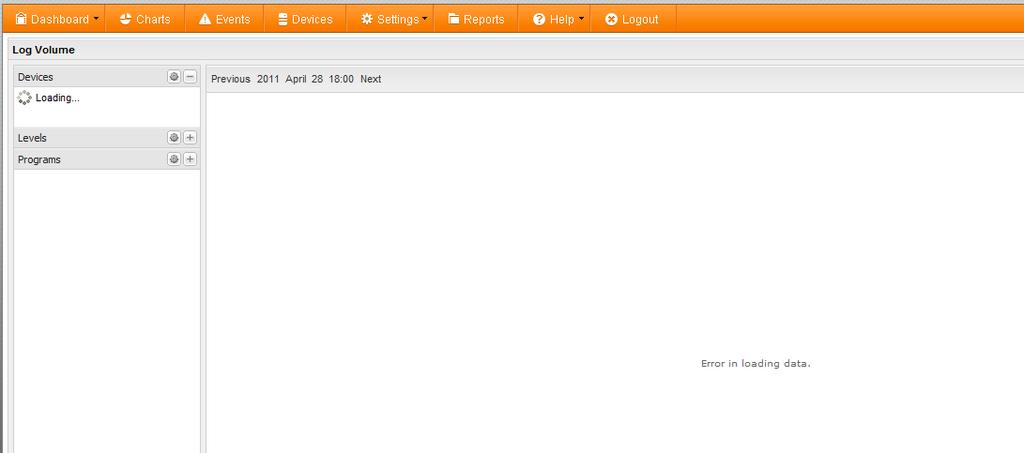1024x453 pixels.
Task: Expand the Levels panel with plus icon
Action: (190, 138)
